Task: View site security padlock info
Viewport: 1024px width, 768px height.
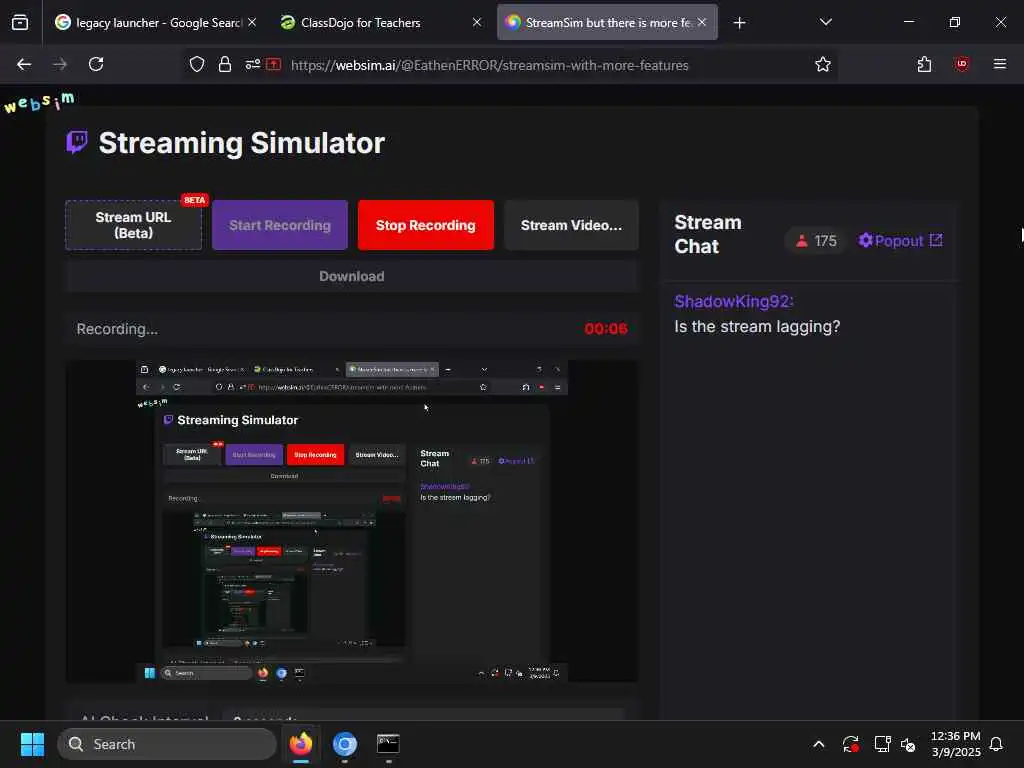Action: point(225,64)
